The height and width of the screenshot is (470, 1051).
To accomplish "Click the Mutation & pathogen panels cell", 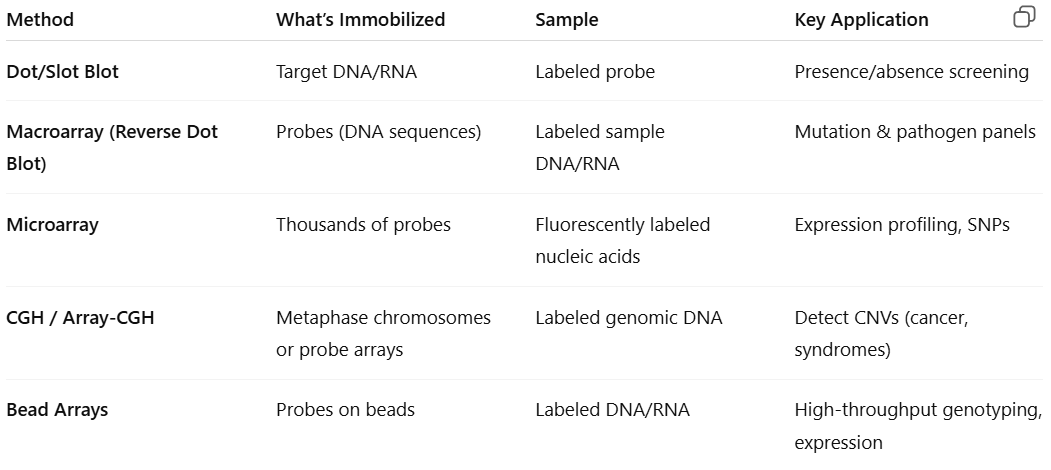I will point(915,132).
